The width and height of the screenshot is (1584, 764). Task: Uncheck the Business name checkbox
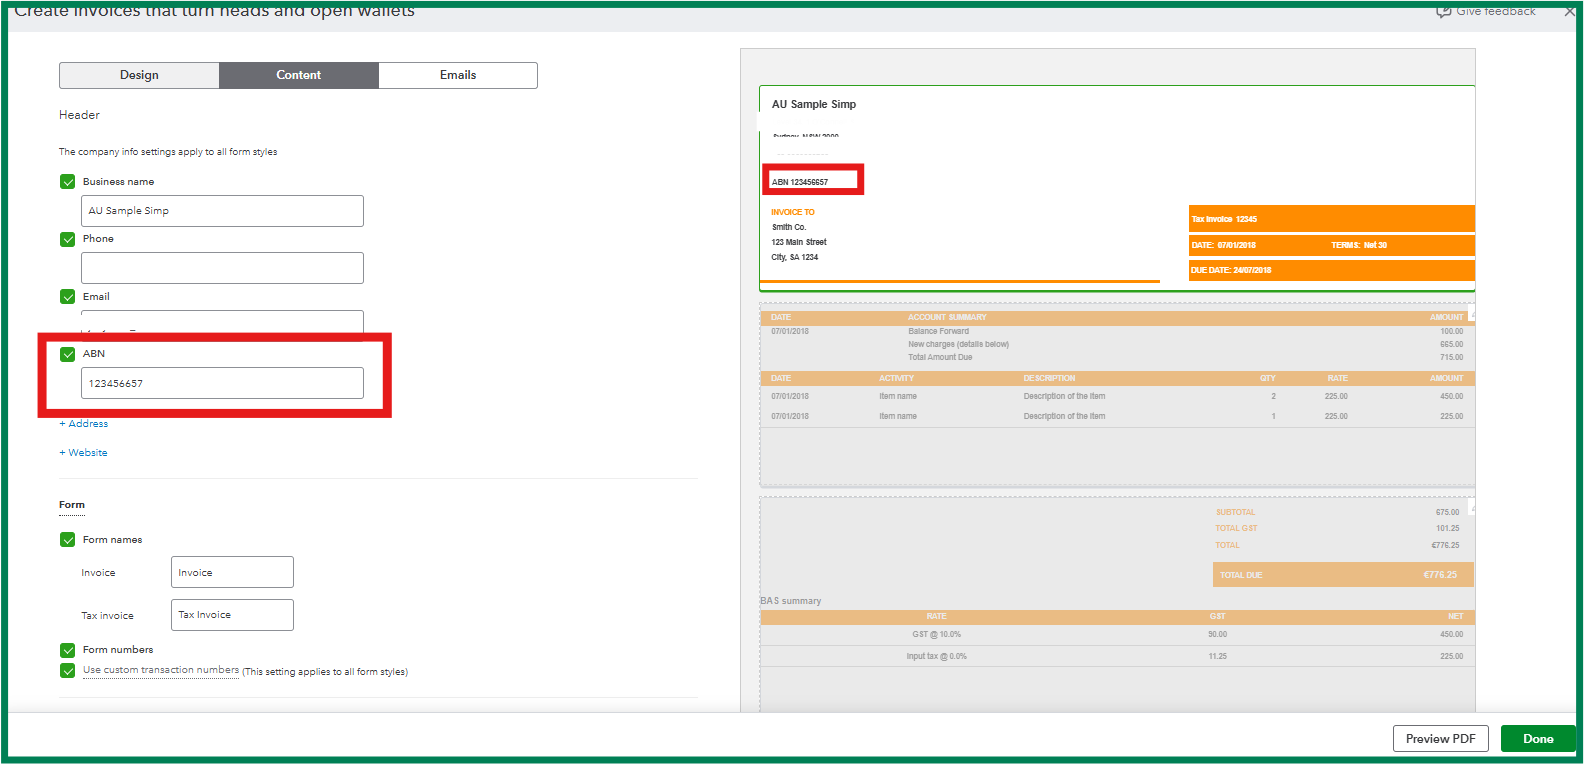point(68,182)
